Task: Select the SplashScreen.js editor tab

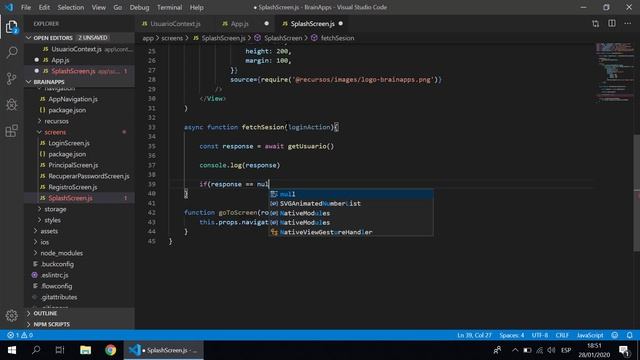Action: click(x=313, y=24)
